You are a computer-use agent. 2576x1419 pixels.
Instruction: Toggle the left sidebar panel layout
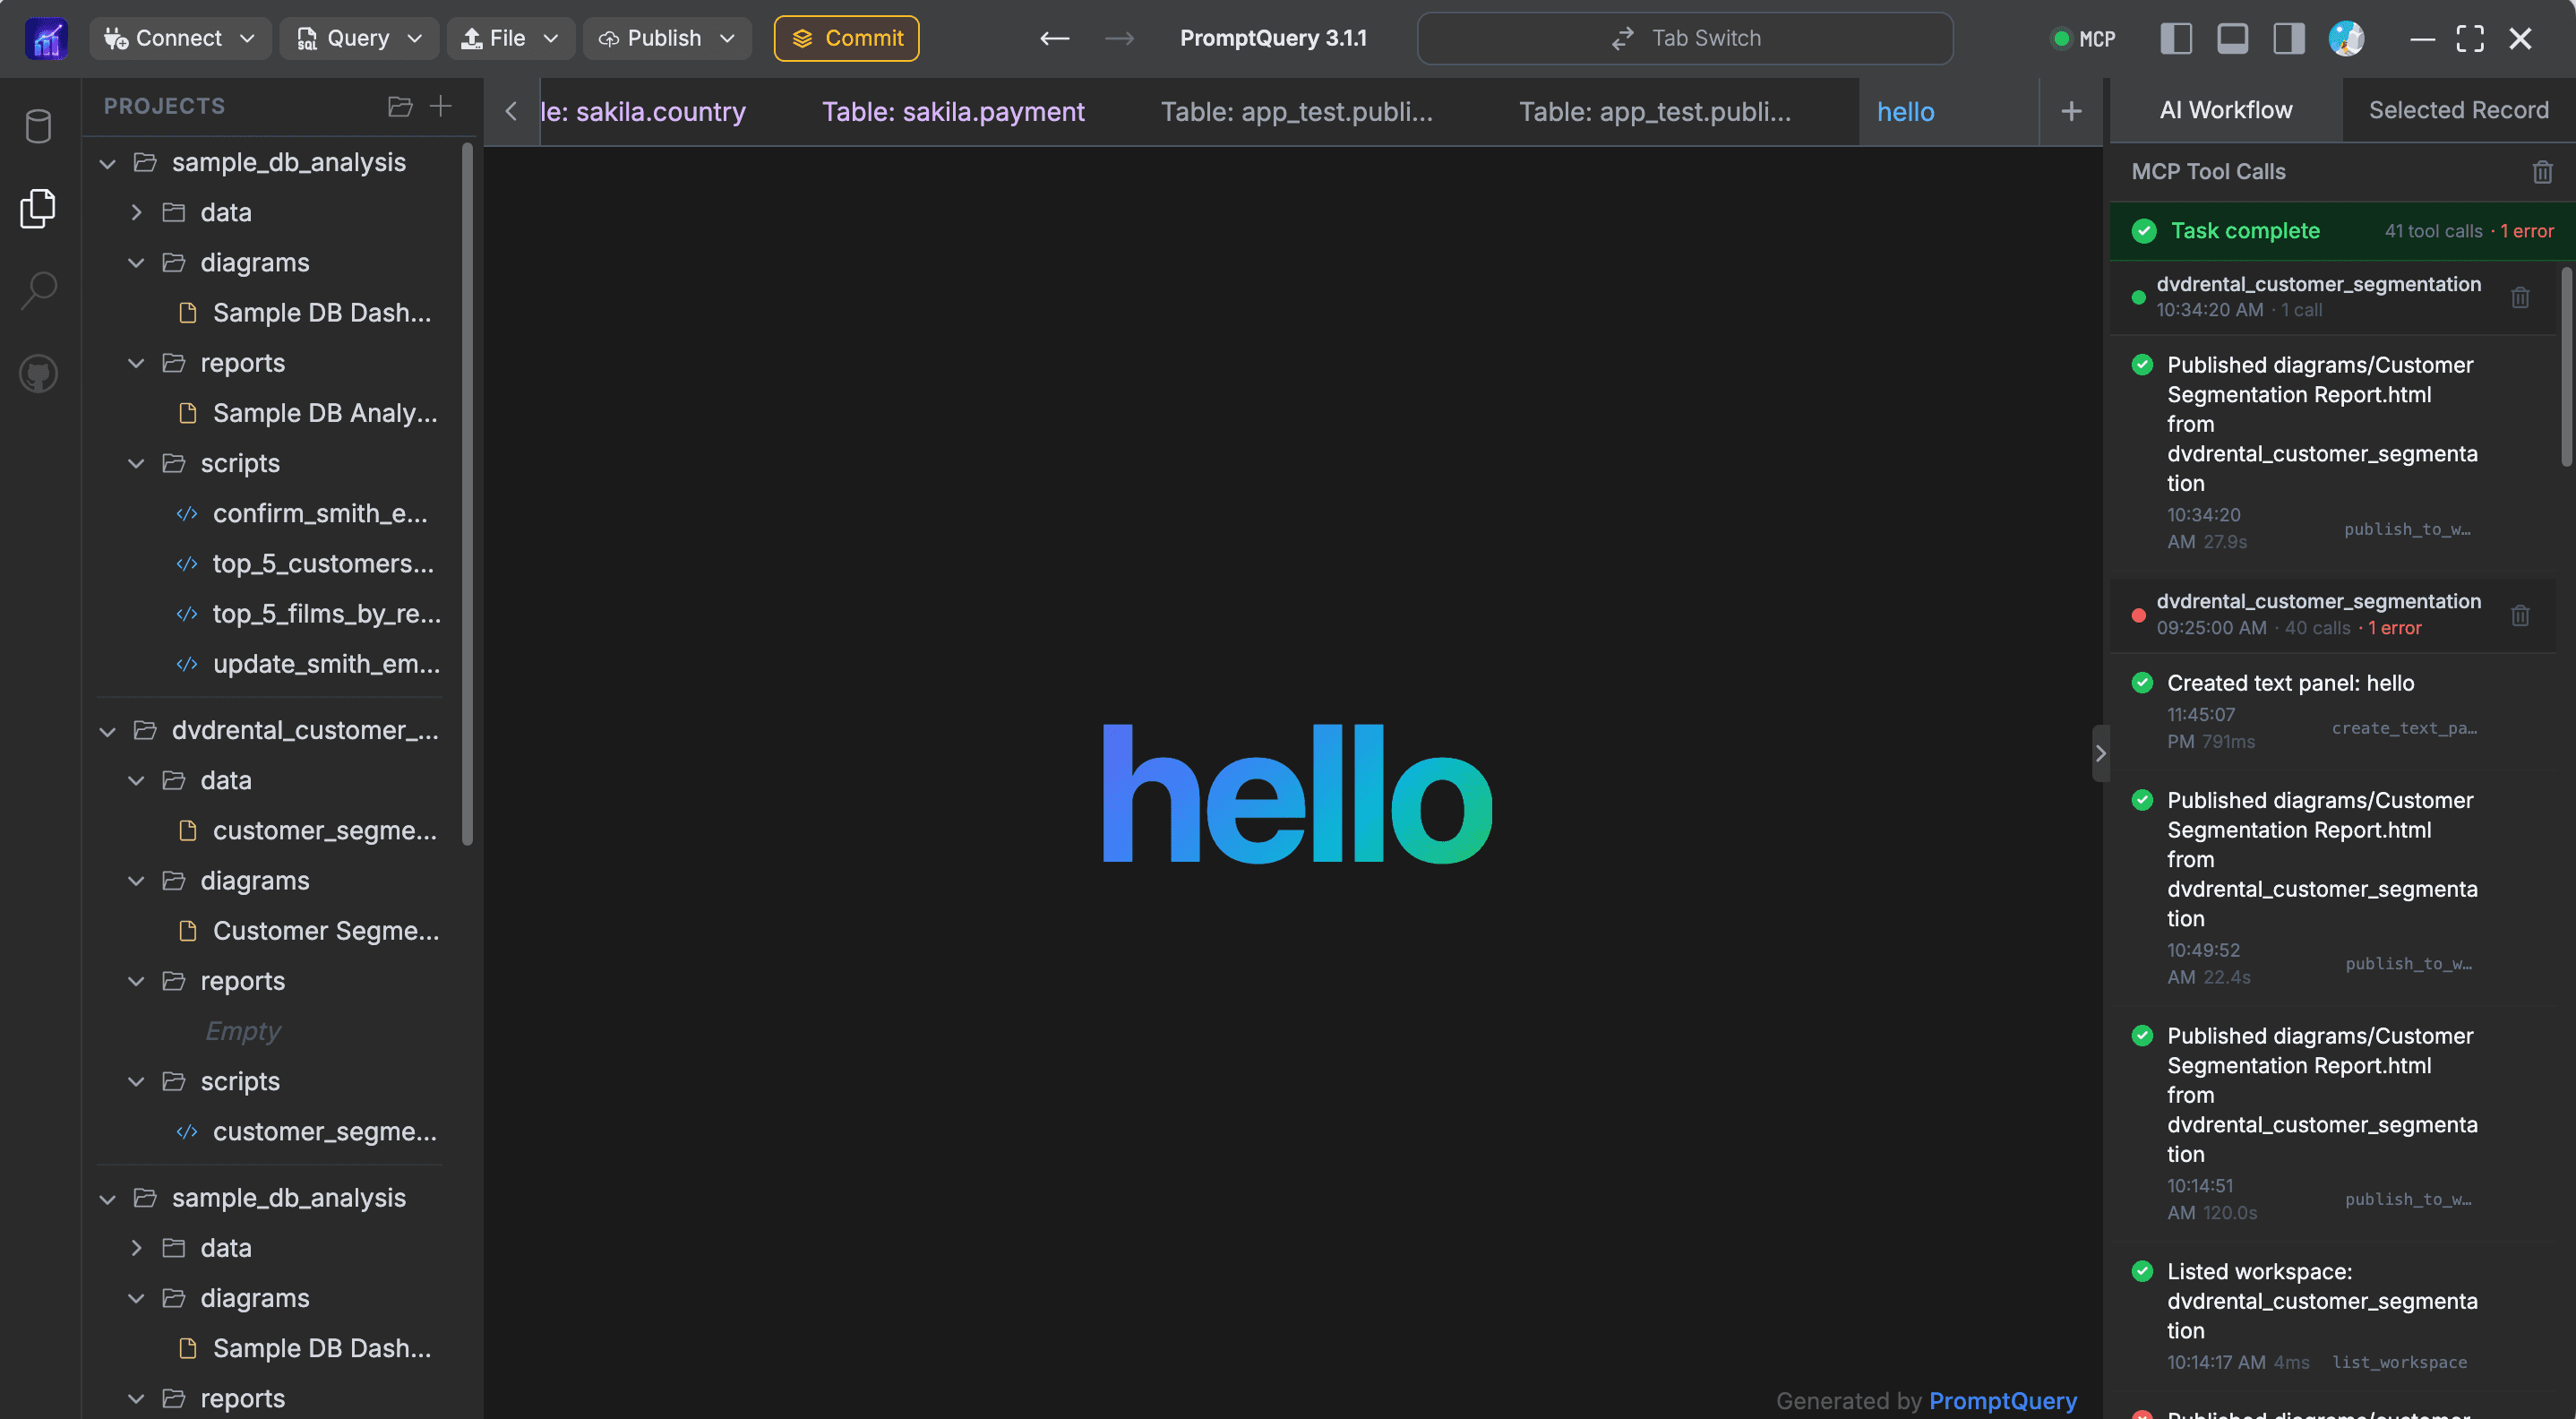pyautogui.click(x=2176, y=39)
